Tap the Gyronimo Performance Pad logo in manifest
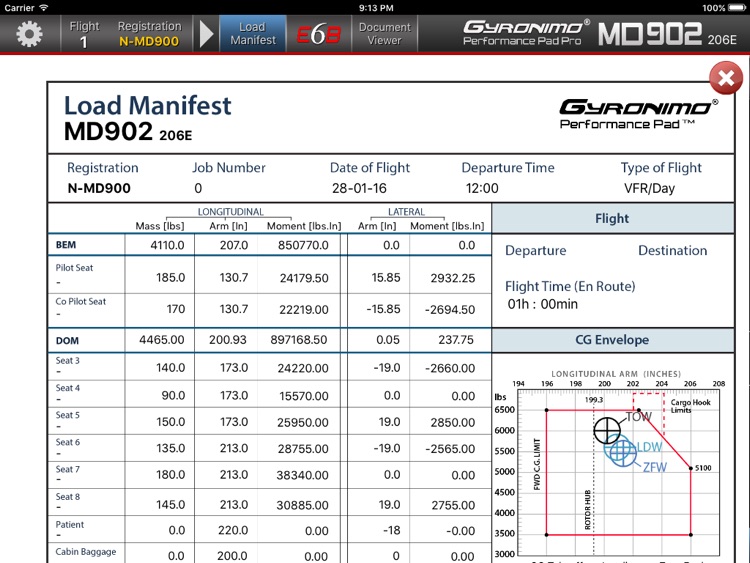 tap(638, 114)
